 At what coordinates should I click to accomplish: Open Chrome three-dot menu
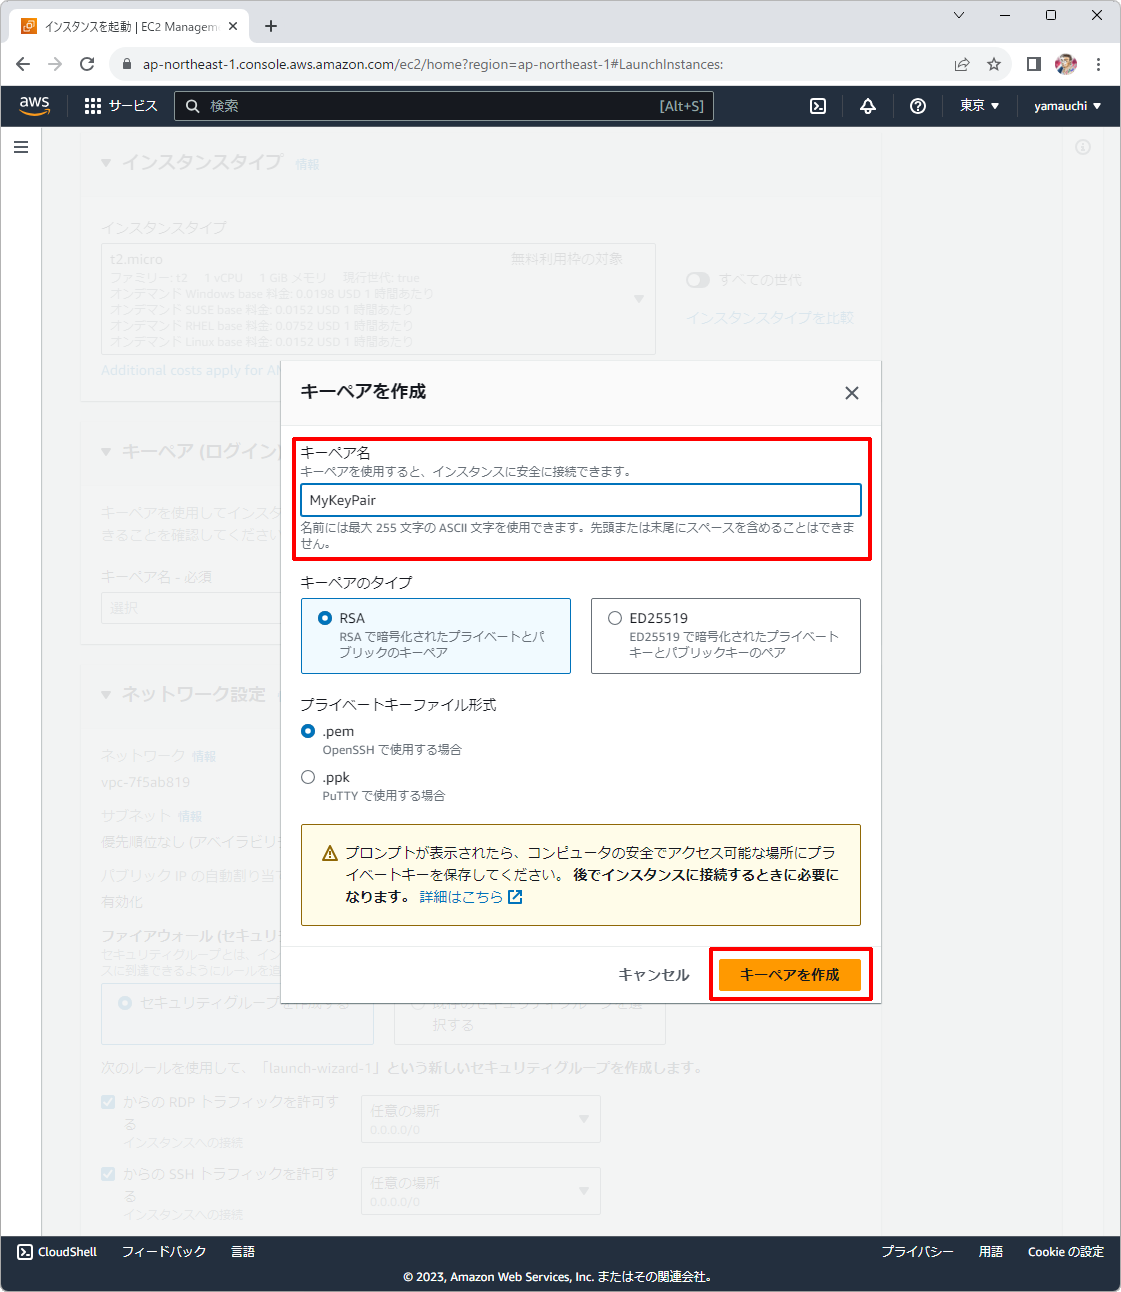click(1098, 64)
